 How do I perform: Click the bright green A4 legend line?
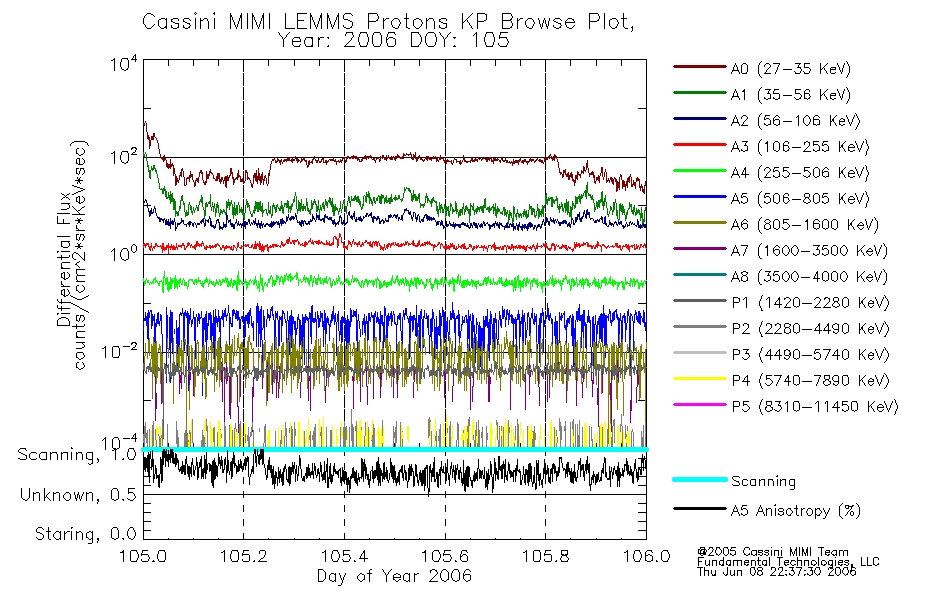click(x=700, y=171)
